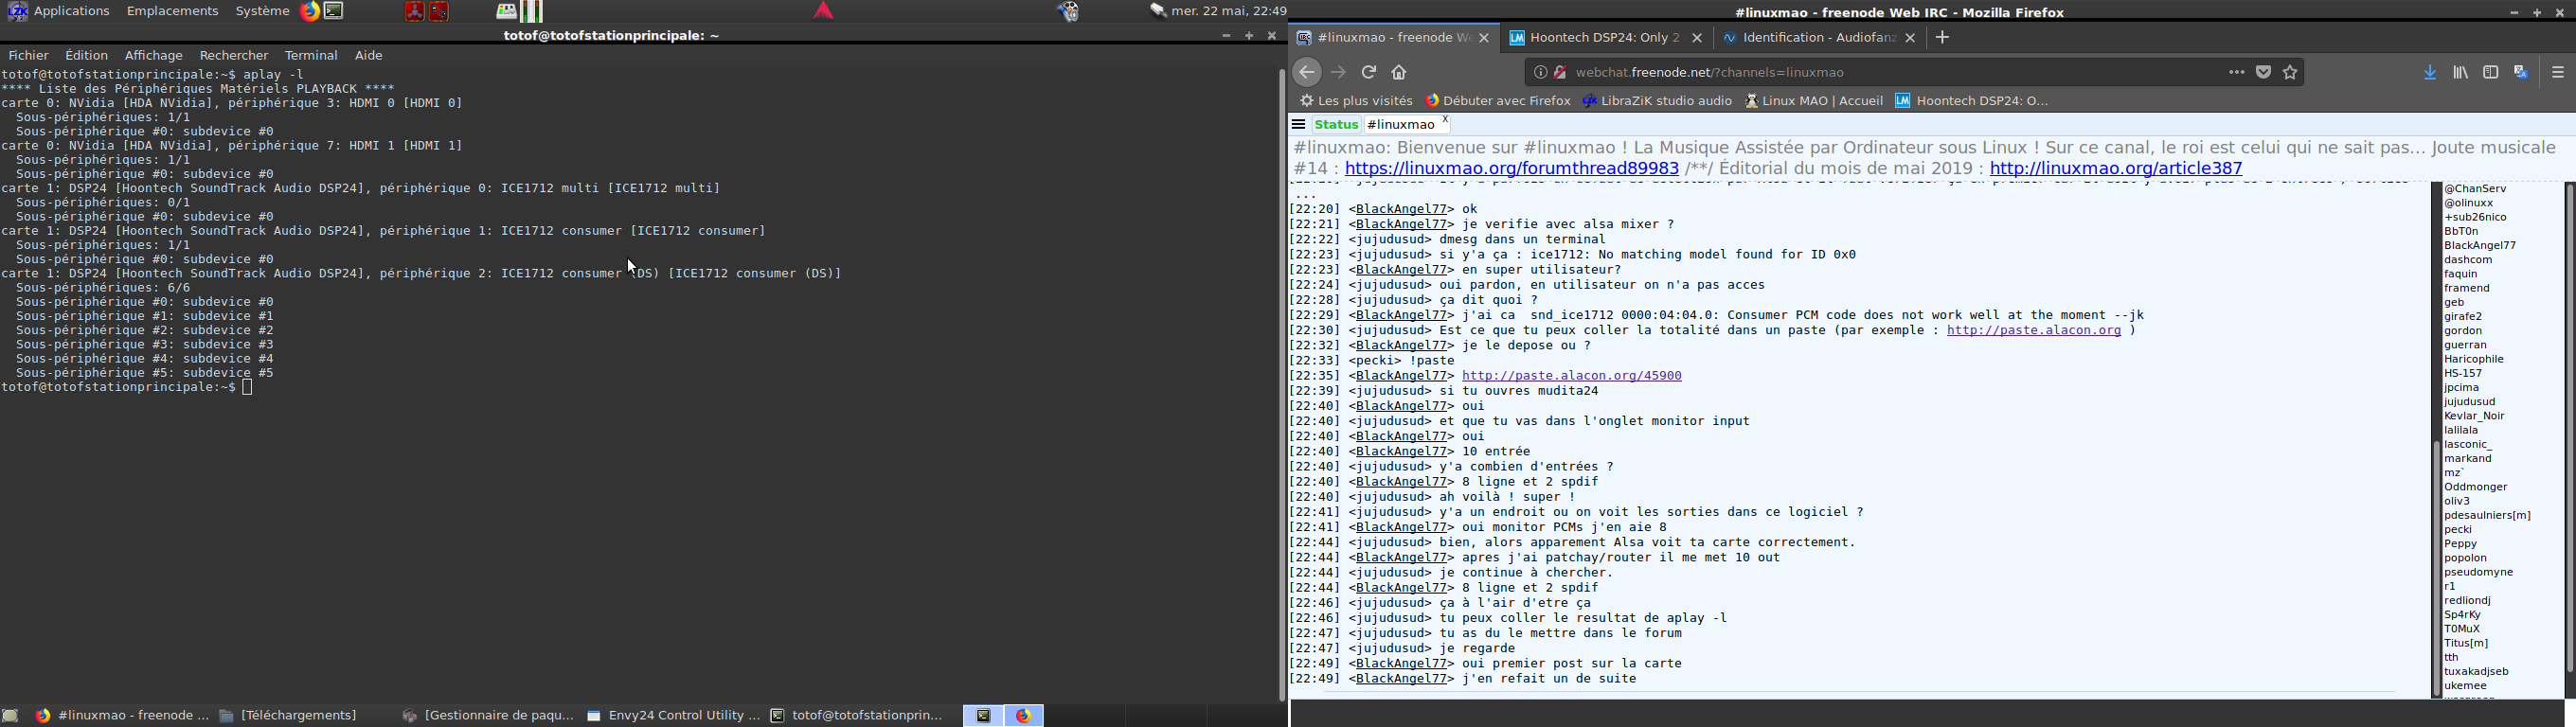Open the Emplacements menu
The width and height of the screenshot is (2576, 727).
click(173, 11)
